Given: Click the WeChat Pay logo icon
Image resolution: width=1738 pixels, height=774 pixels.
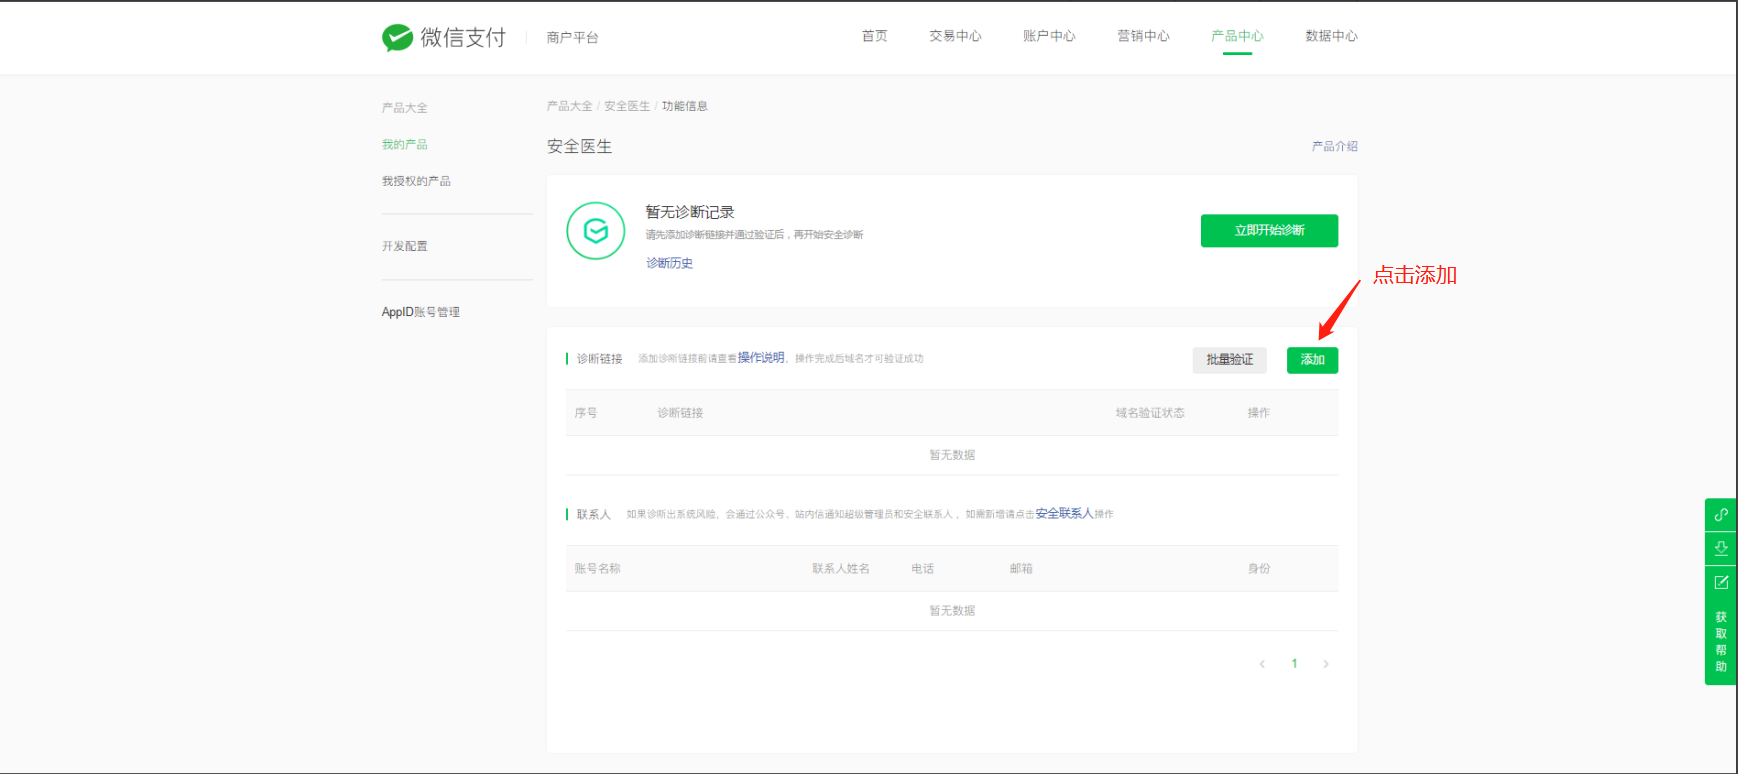Looking at the screenshot, I should click(397, 38).
